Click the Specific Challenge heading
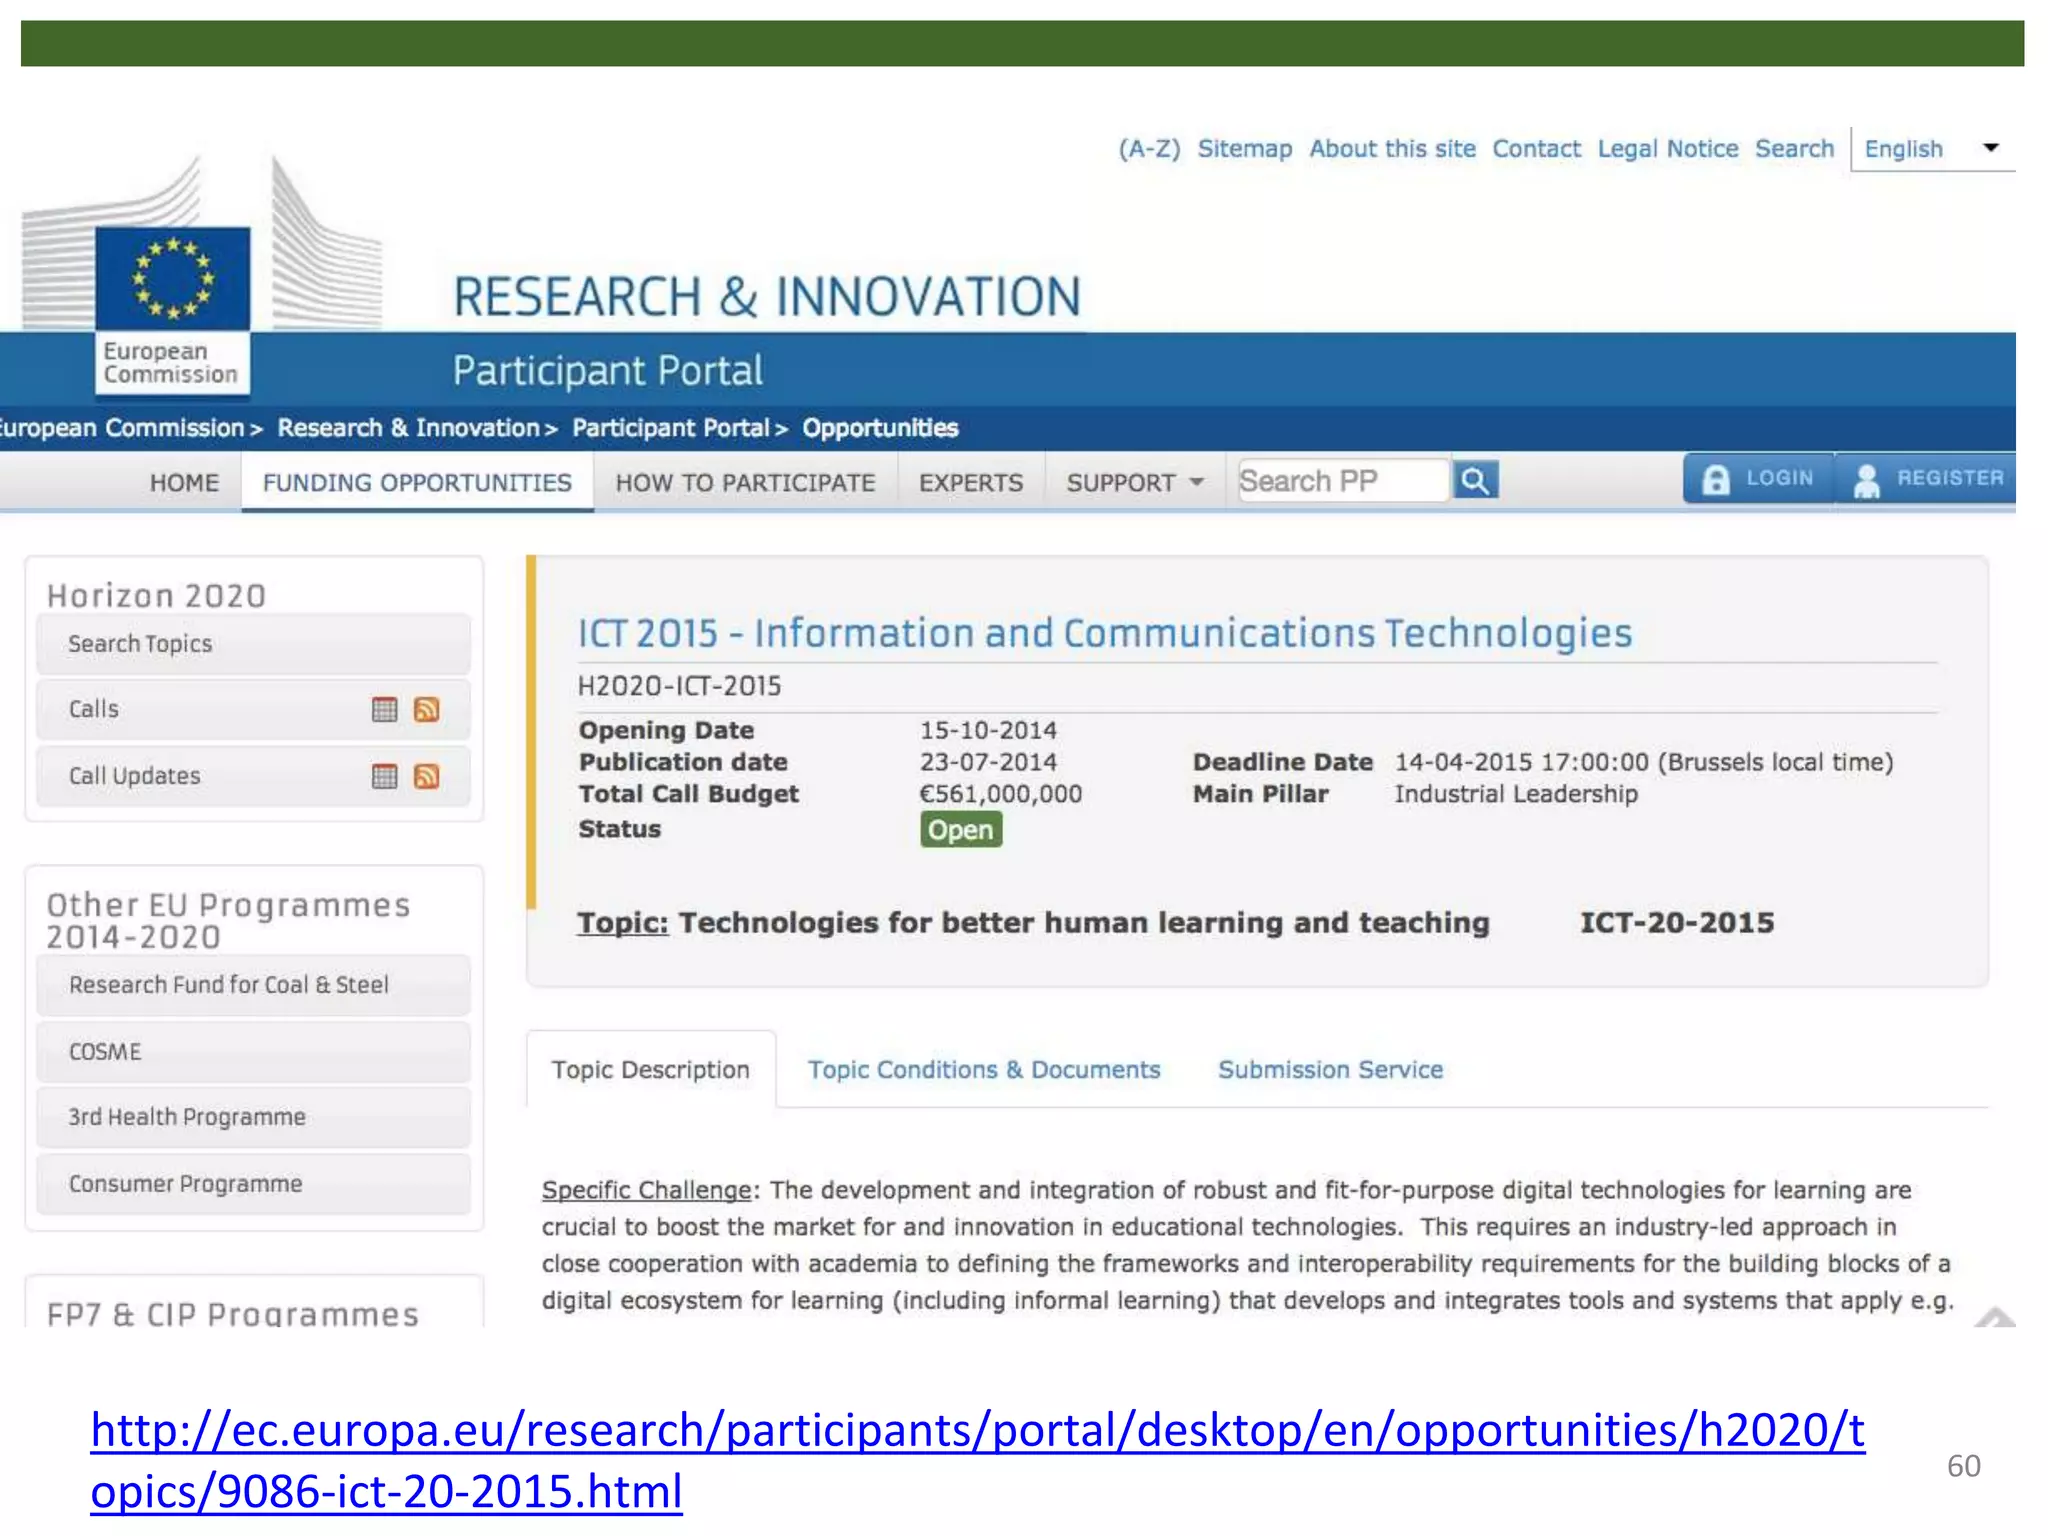Viewport: 2048px width, 1536px height. click(x=646, y=1190)
